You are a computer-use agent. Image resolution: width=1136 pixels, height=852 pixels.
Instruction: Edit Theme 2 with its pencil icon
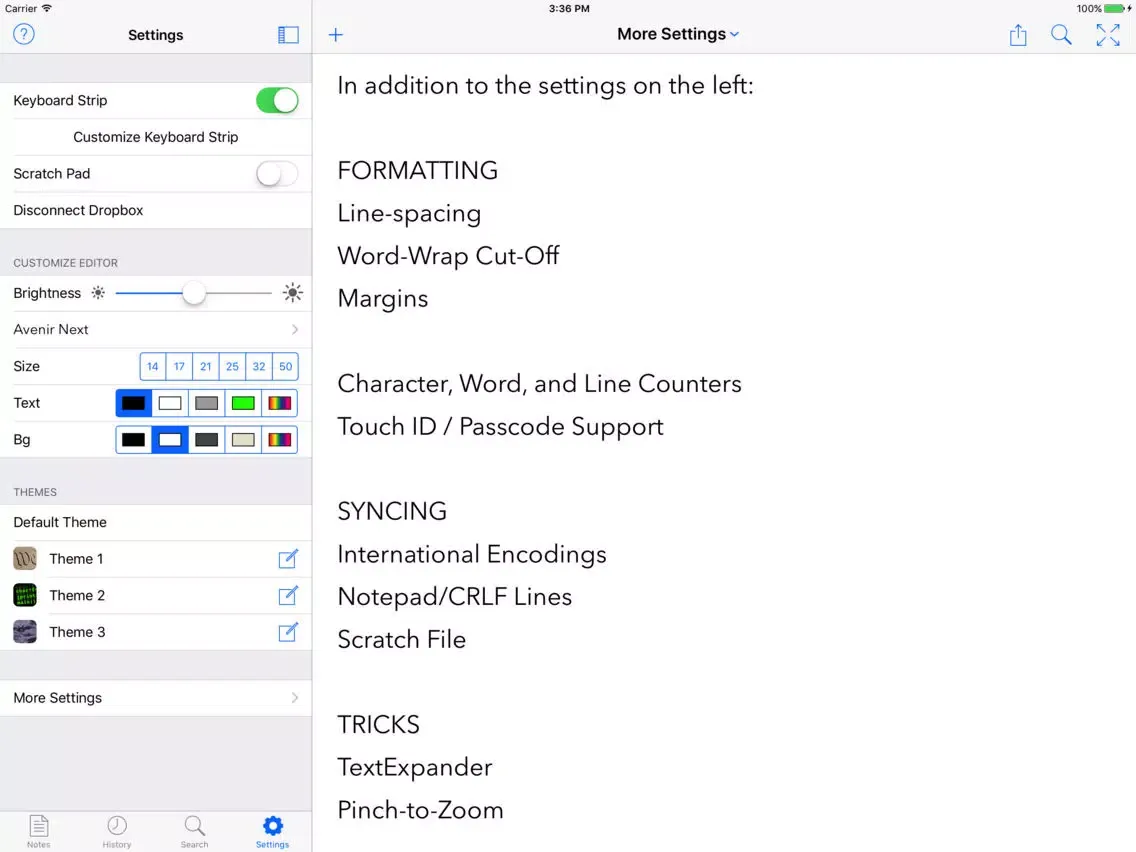(288, 596)
